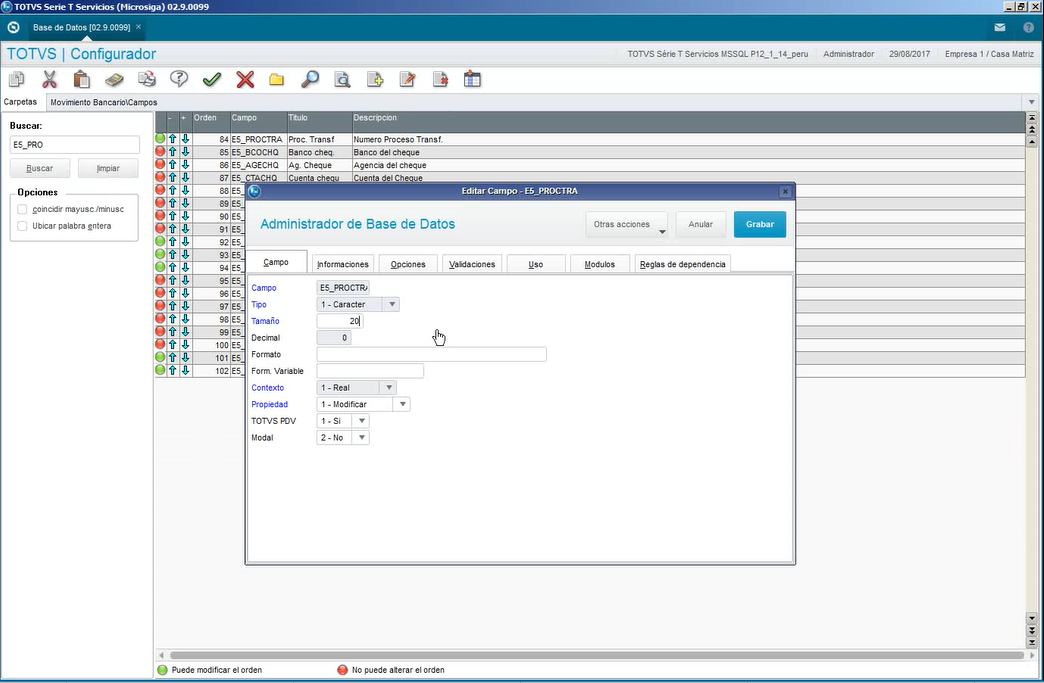Click the document preview search icon
Screen dimensions: 1044x683
(x=342, y=80)
